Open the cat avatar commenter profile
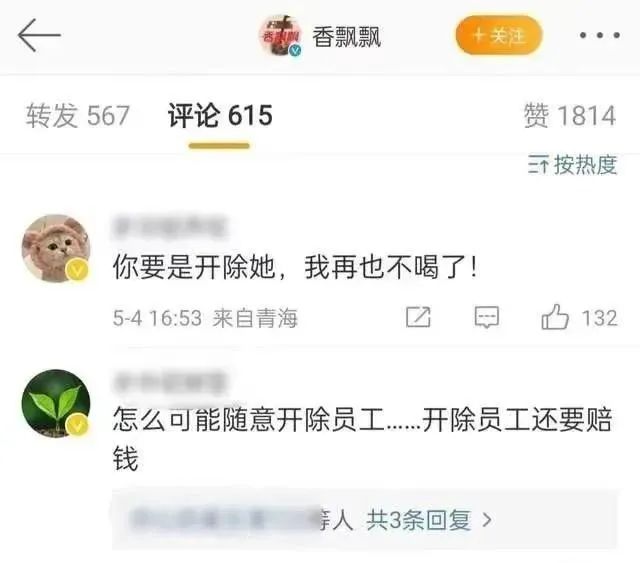The image size is (640, 563). click(x=56, y=248)
